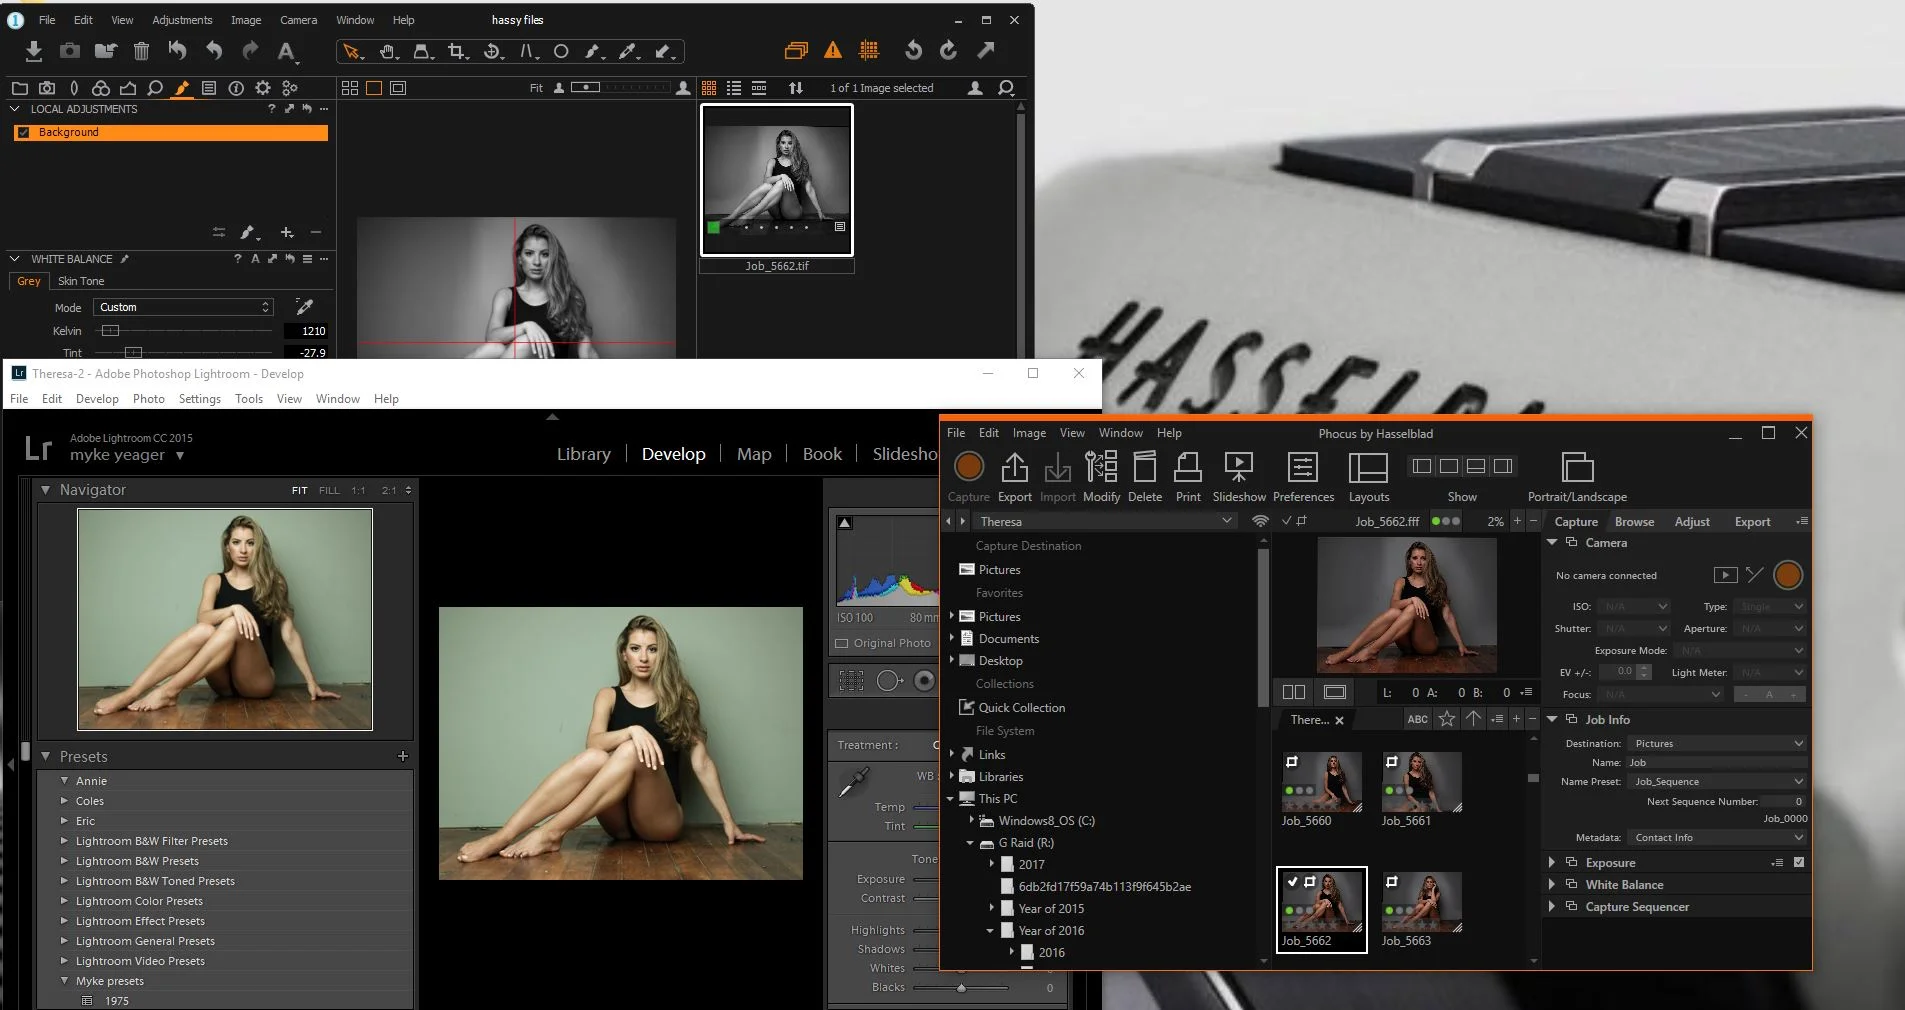Viewport: 1905px width, 1010px height.
Task: Click the Book module link in Lightroom
Action: (x=822, y=453)
